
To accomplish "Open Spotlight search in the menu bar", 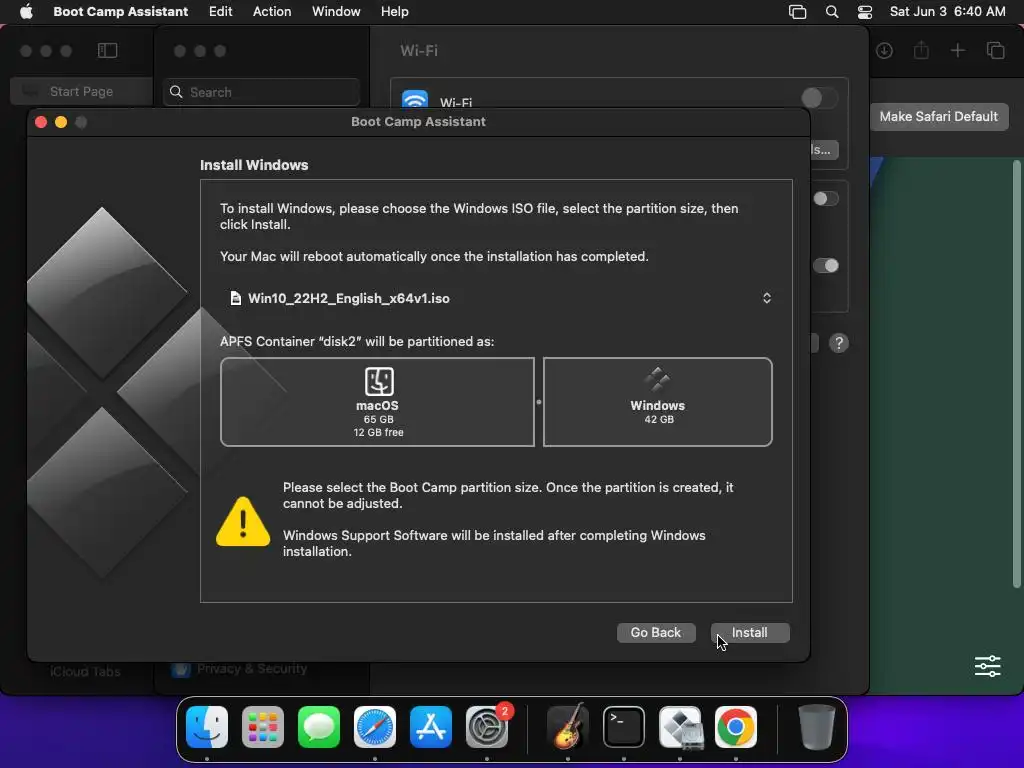I will pyautogui.click(x=832, y=12).
